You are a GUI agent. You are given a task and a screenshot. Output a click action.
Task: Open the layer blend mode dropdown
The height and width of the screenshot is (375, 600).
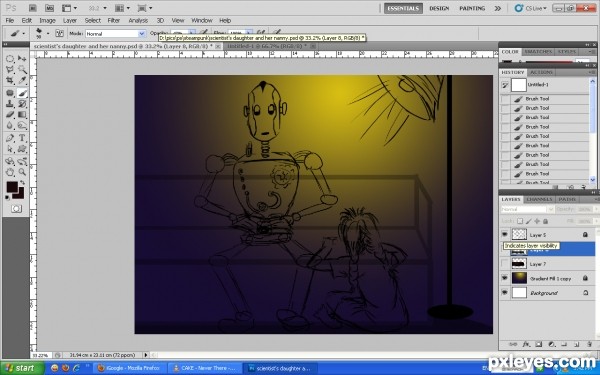coord(527,209)
